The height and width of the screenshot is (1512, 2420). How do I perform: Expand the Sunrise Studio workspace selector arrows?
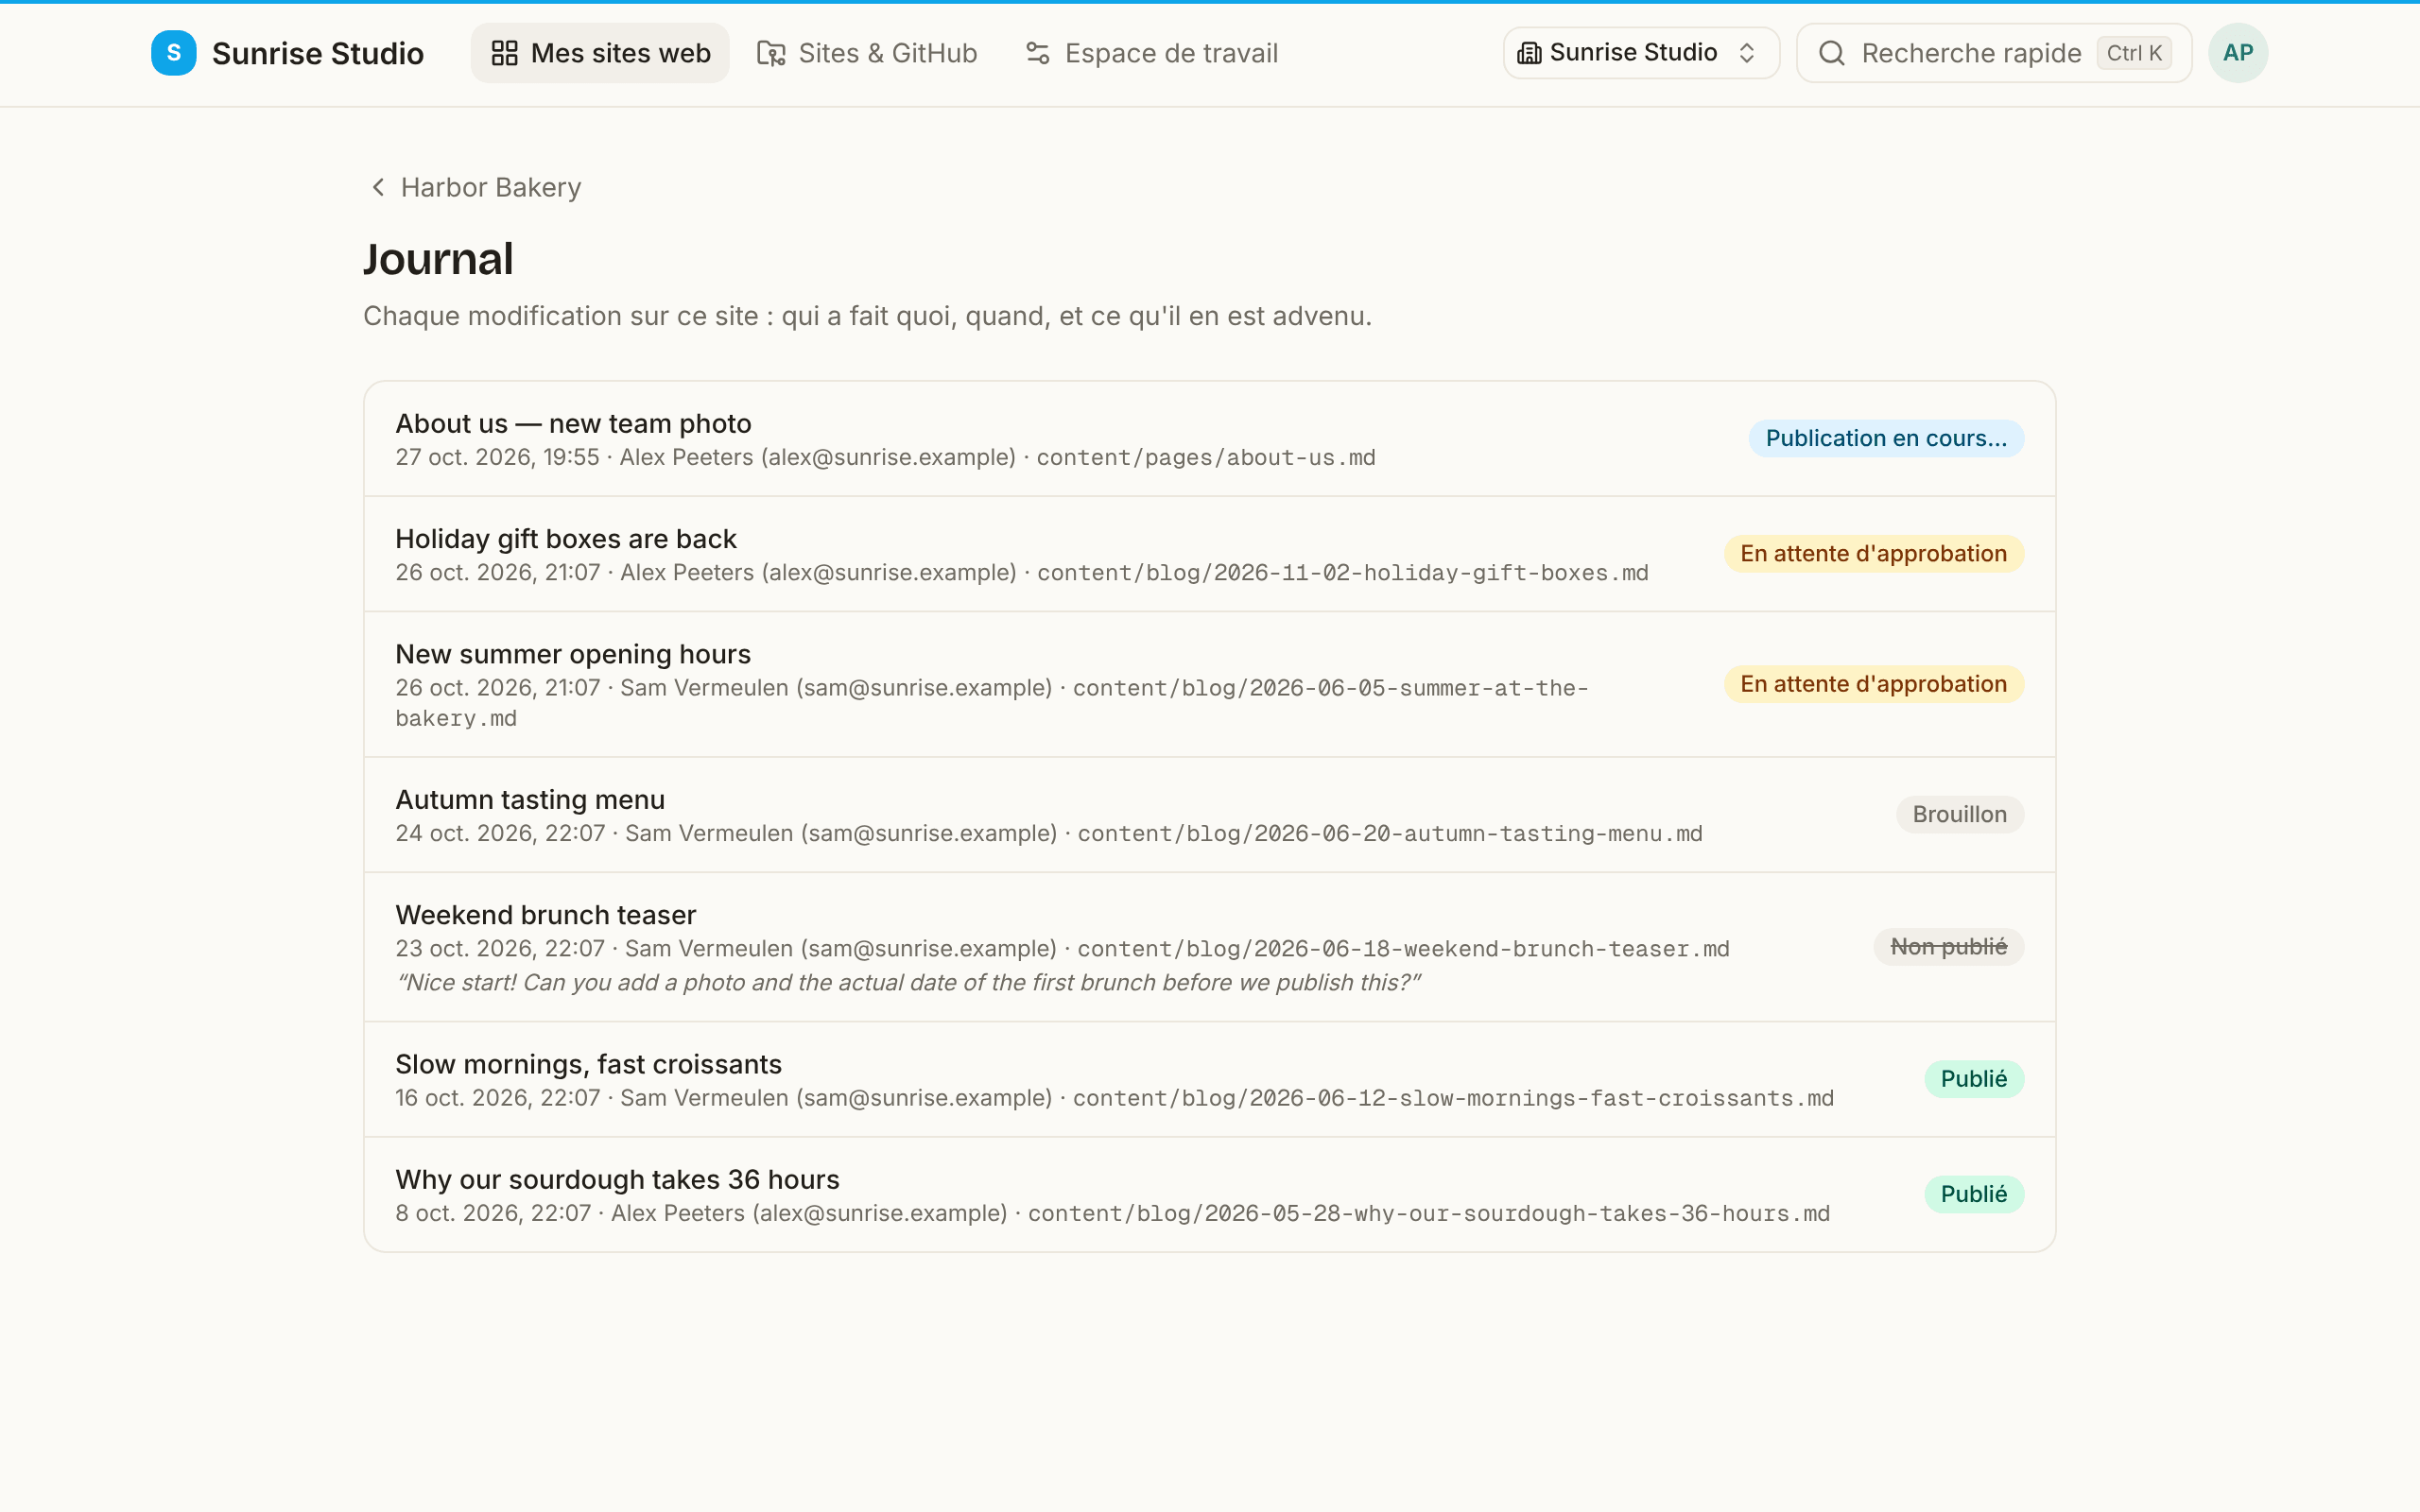click(1747, 53)
